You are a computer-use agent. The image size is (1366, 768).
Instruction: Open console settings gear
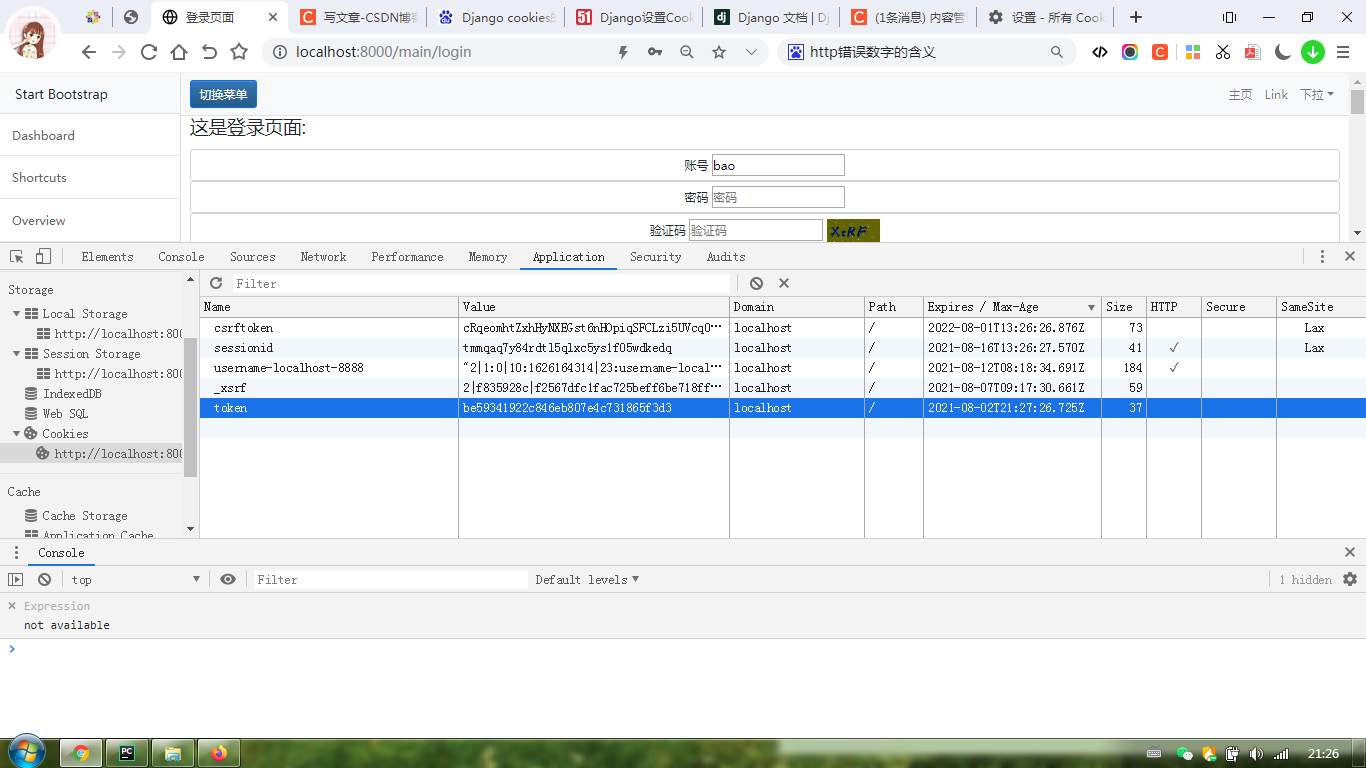(x=1350, y=579)
